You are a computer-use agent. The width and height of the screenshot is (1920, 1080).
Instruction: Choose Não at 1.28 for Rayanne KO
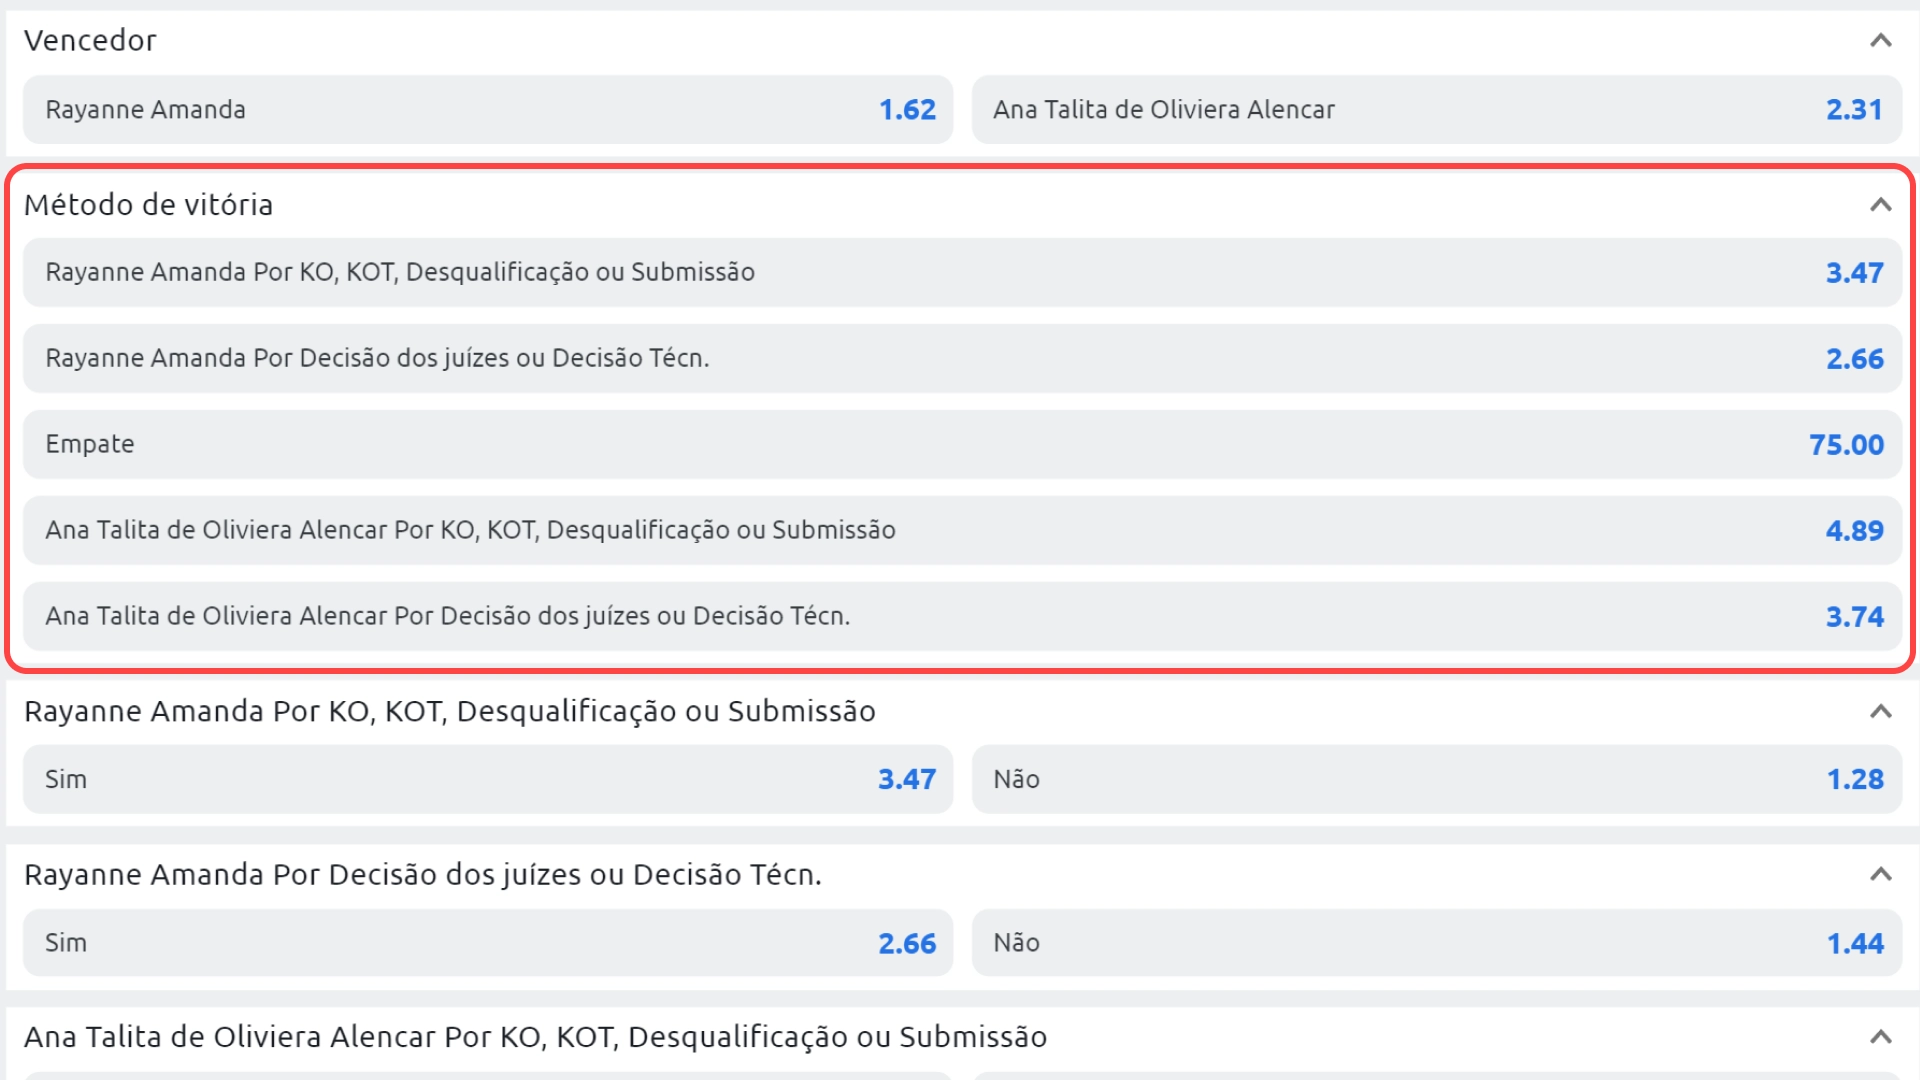click(1436, 779)
